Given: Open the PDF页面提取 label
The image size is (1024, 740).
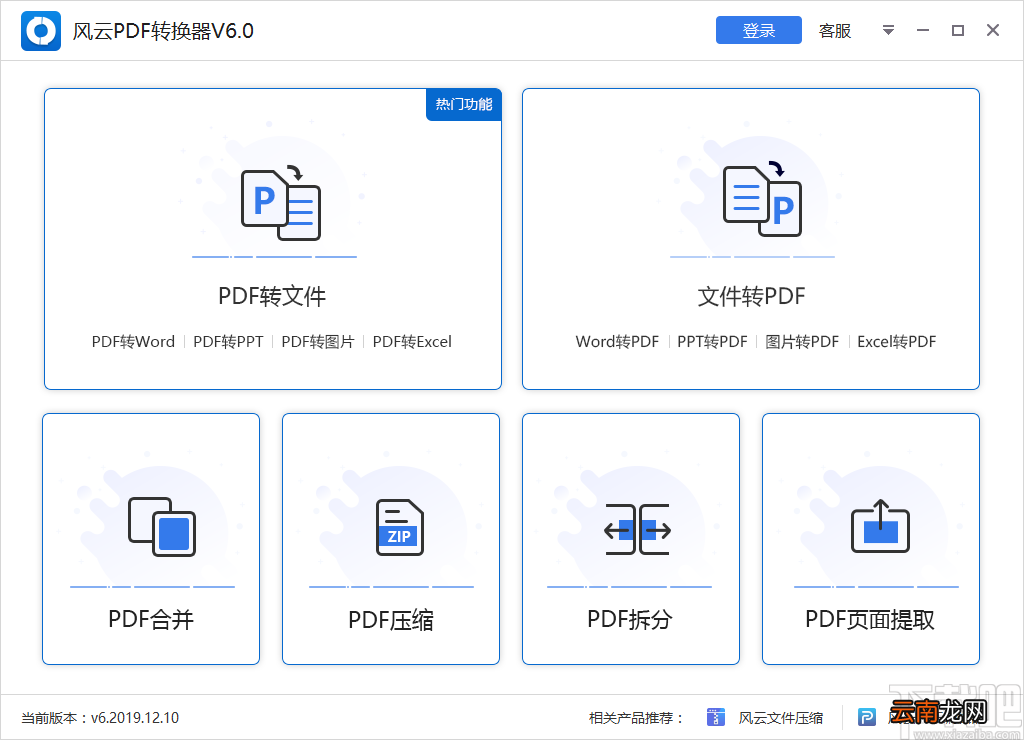Looking at the screenshot, I should (x=870, y=619).
